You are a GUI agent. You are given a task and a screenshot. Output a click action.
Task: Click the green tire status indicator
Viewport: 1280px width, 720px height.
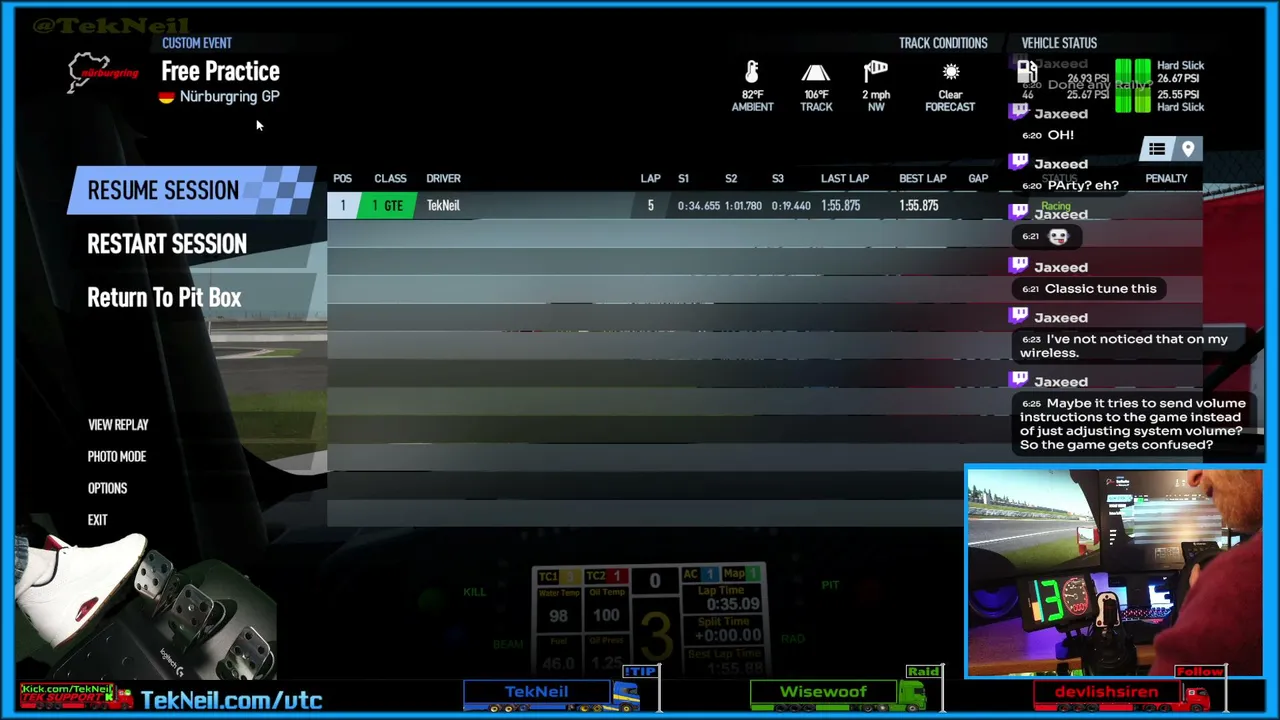[1133, 85]
